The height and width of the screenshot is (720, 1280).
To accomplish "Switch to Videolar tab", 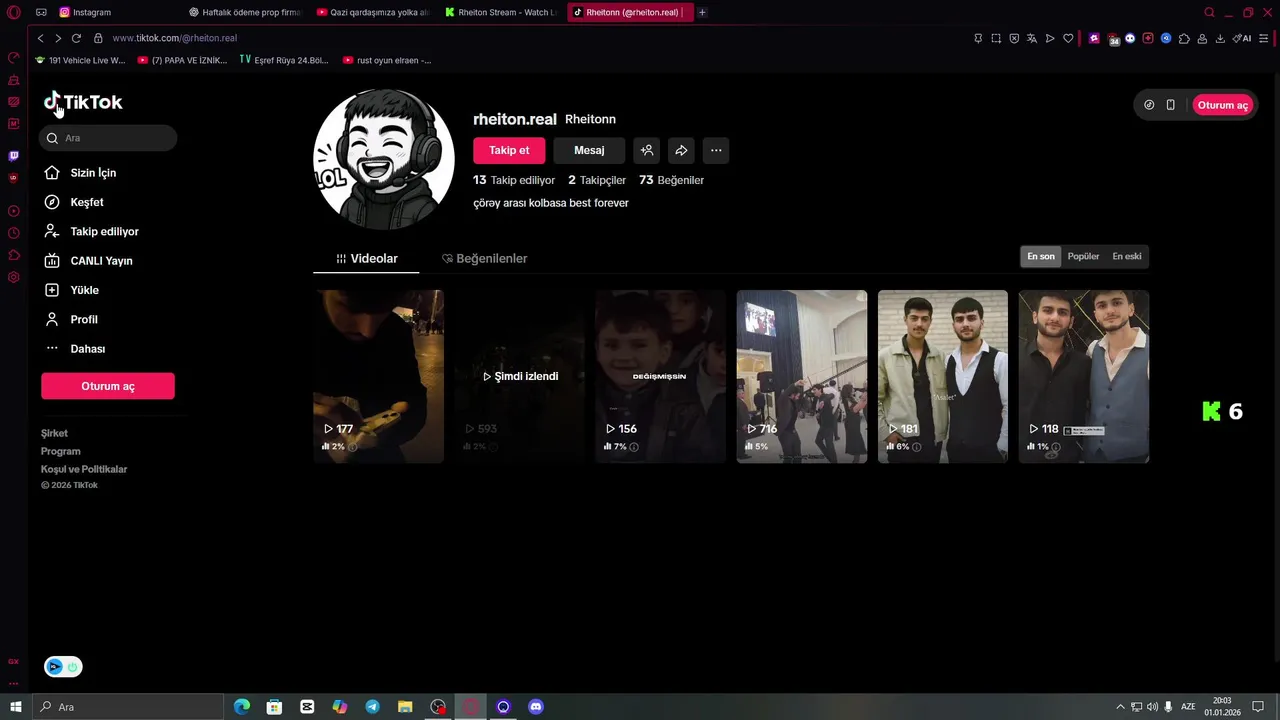I will [x=367, y=258].
